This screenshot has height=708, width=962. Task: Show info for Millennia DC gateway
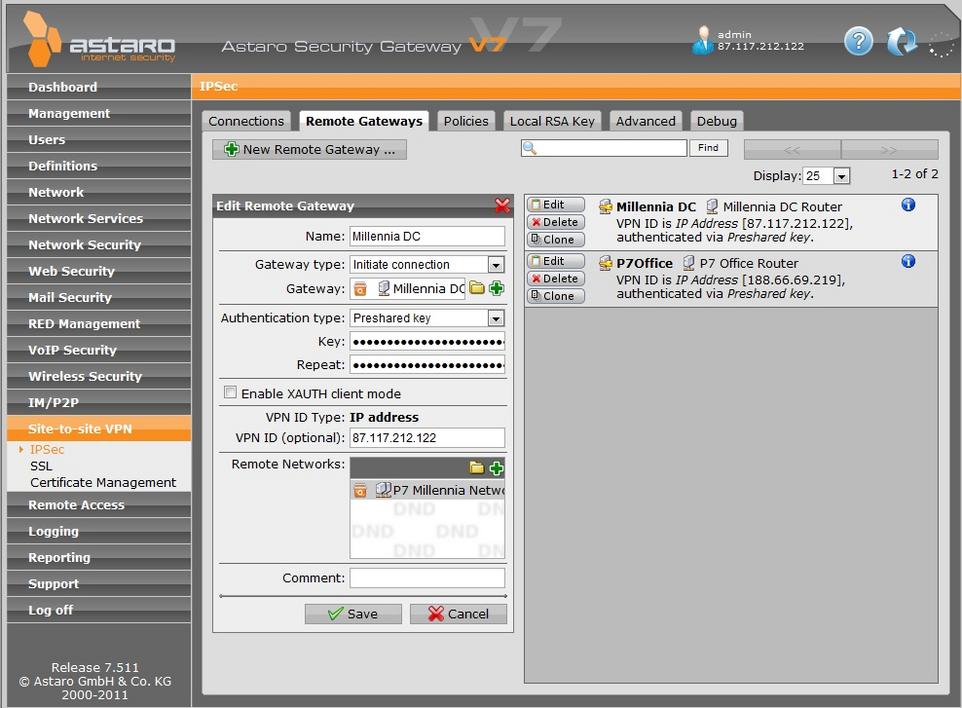[908, 205]
